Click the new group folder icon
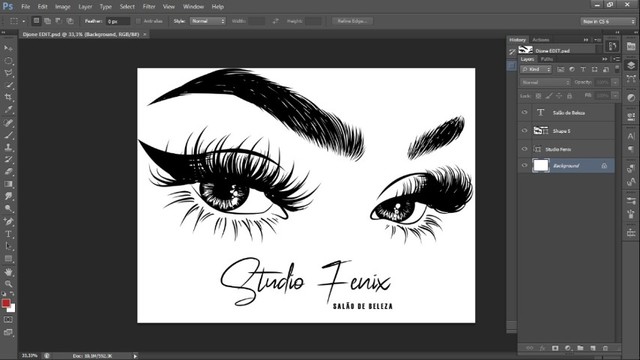The height and width of the screenshot is (360, 640). [x=580, y=348]
